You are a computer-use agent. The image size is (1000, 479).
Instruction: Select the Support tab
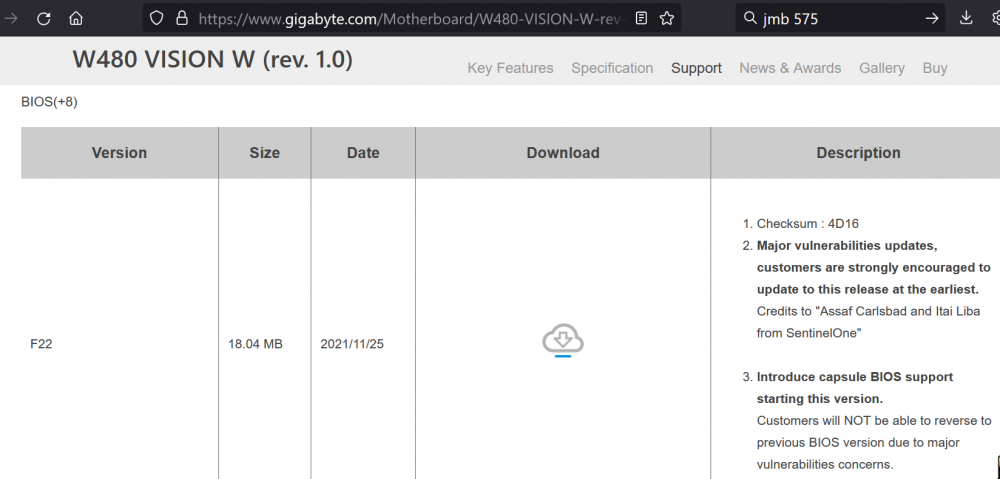(696, 68)
